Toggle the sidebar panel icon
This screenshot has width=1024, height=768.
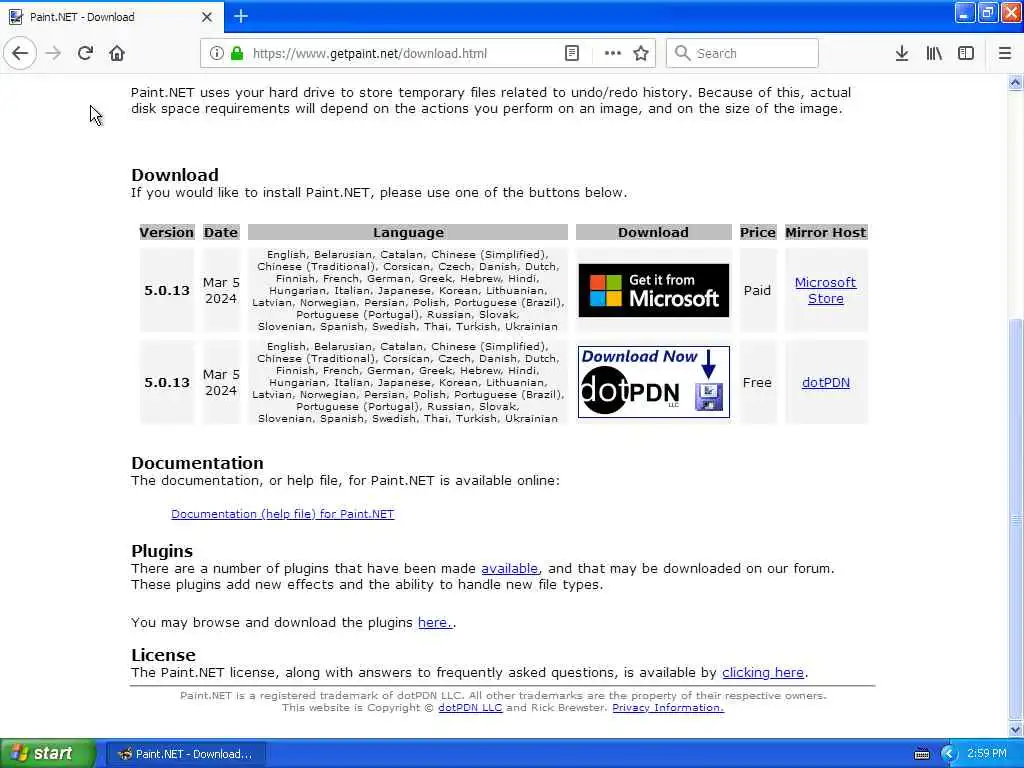tap(966, 53)
